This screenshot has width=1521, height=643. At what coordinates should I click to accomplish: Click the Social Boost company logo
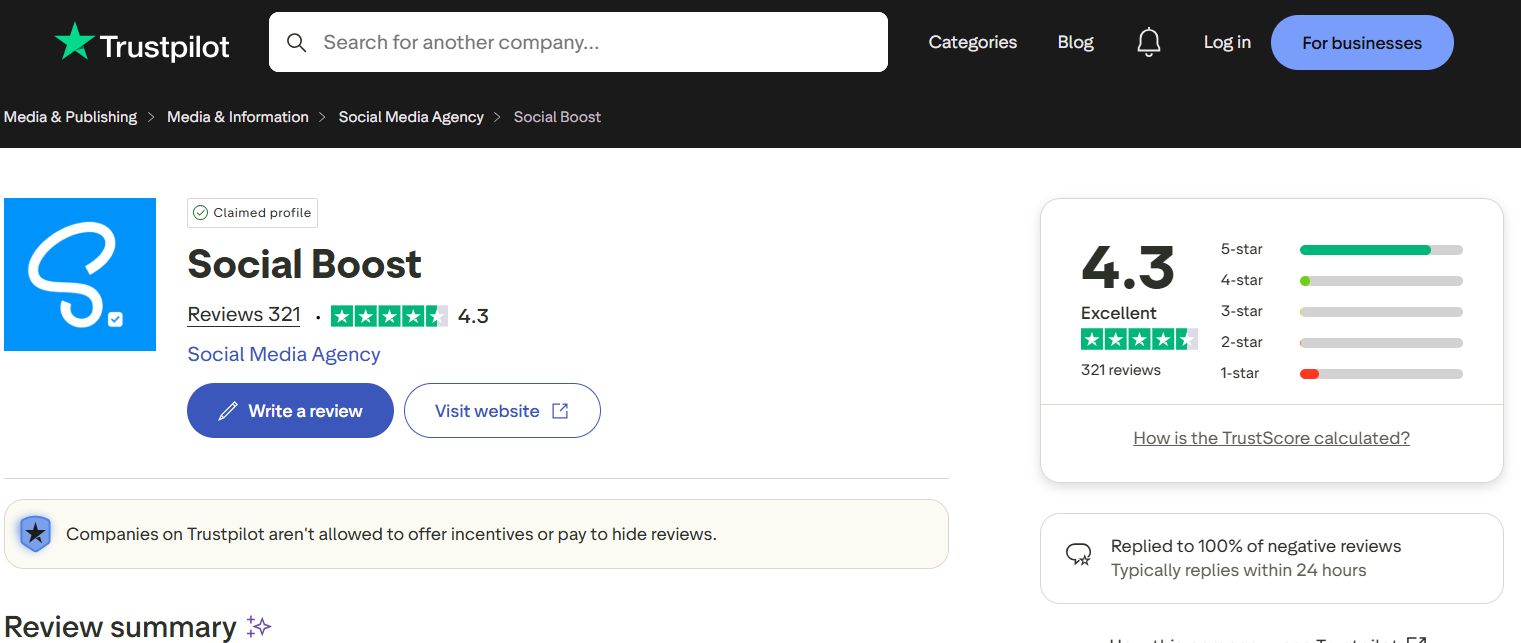tap(80, 275)
